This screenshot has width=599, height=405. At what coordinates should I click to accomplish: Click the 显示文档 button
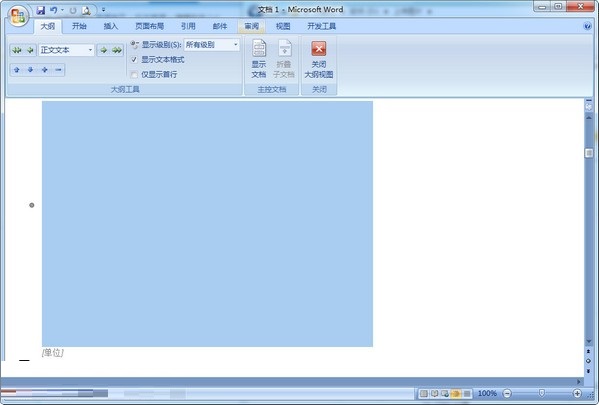click(259, 59)
